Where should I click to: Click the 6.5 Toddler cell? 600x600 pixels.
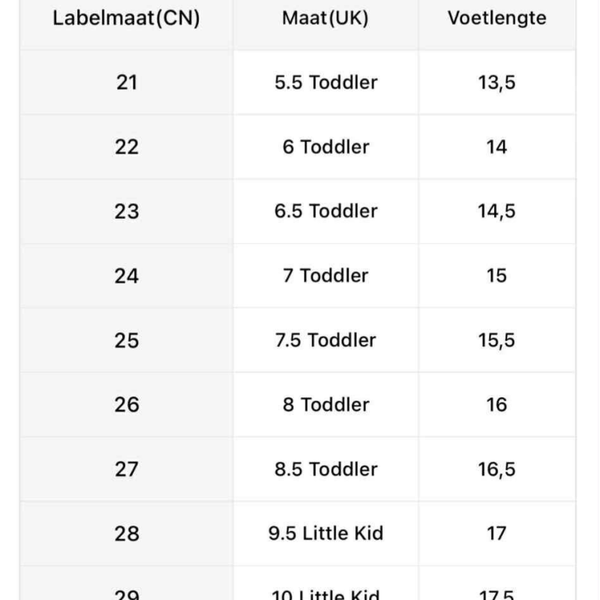coord(326,211)
